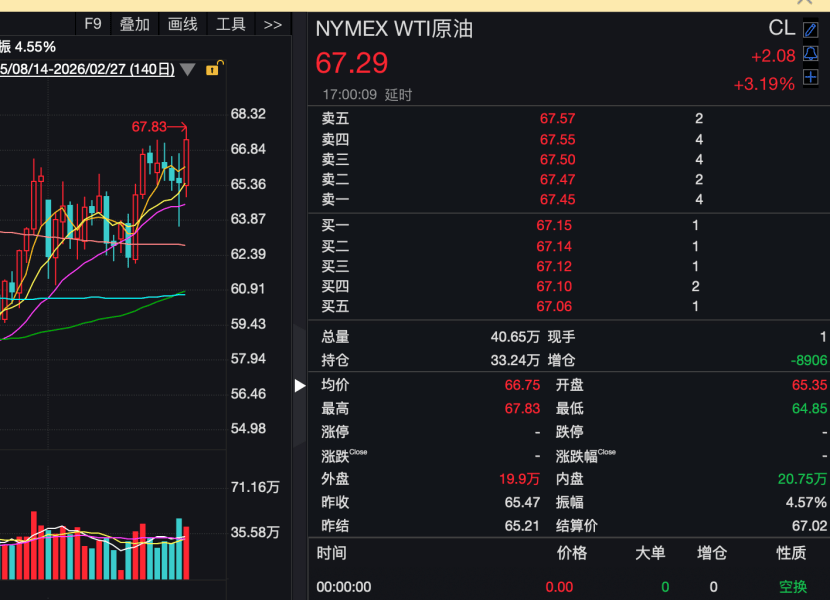830x600 pixels.
Task: Click the 卖一 ask price 67.45
Action: point(557,200)
